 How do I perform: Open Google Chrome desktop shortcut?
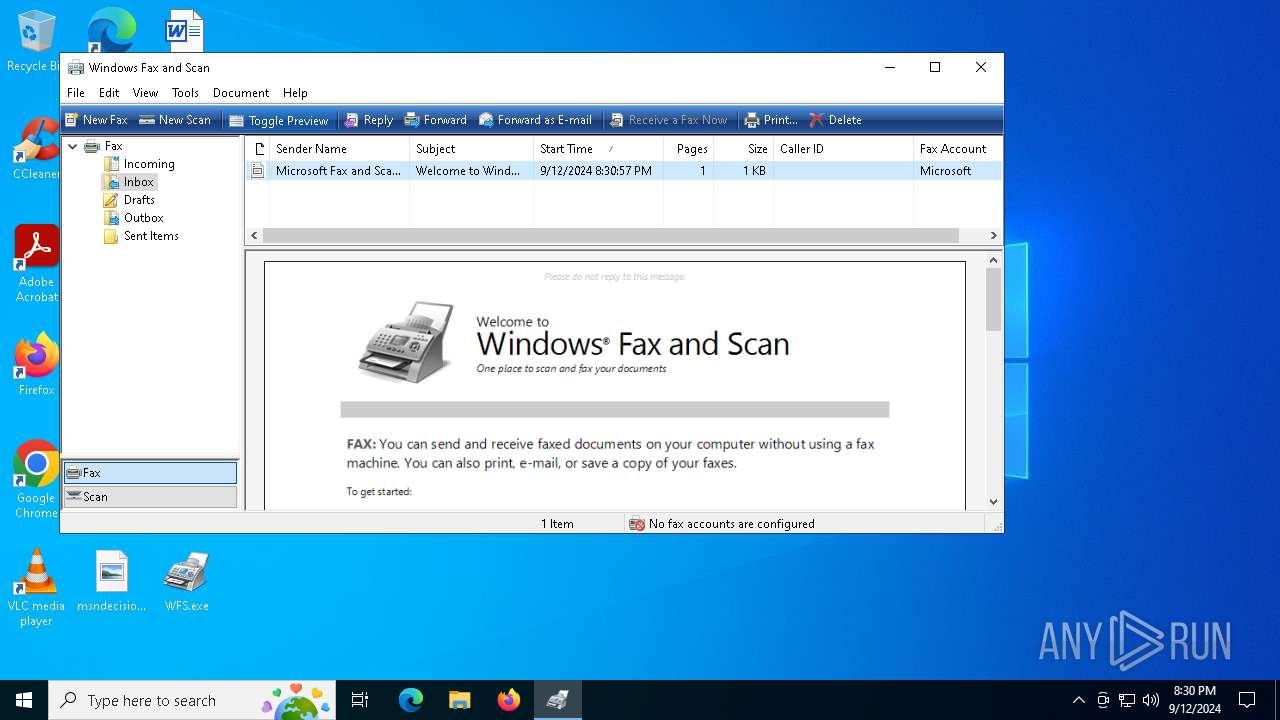coord(36,480)
